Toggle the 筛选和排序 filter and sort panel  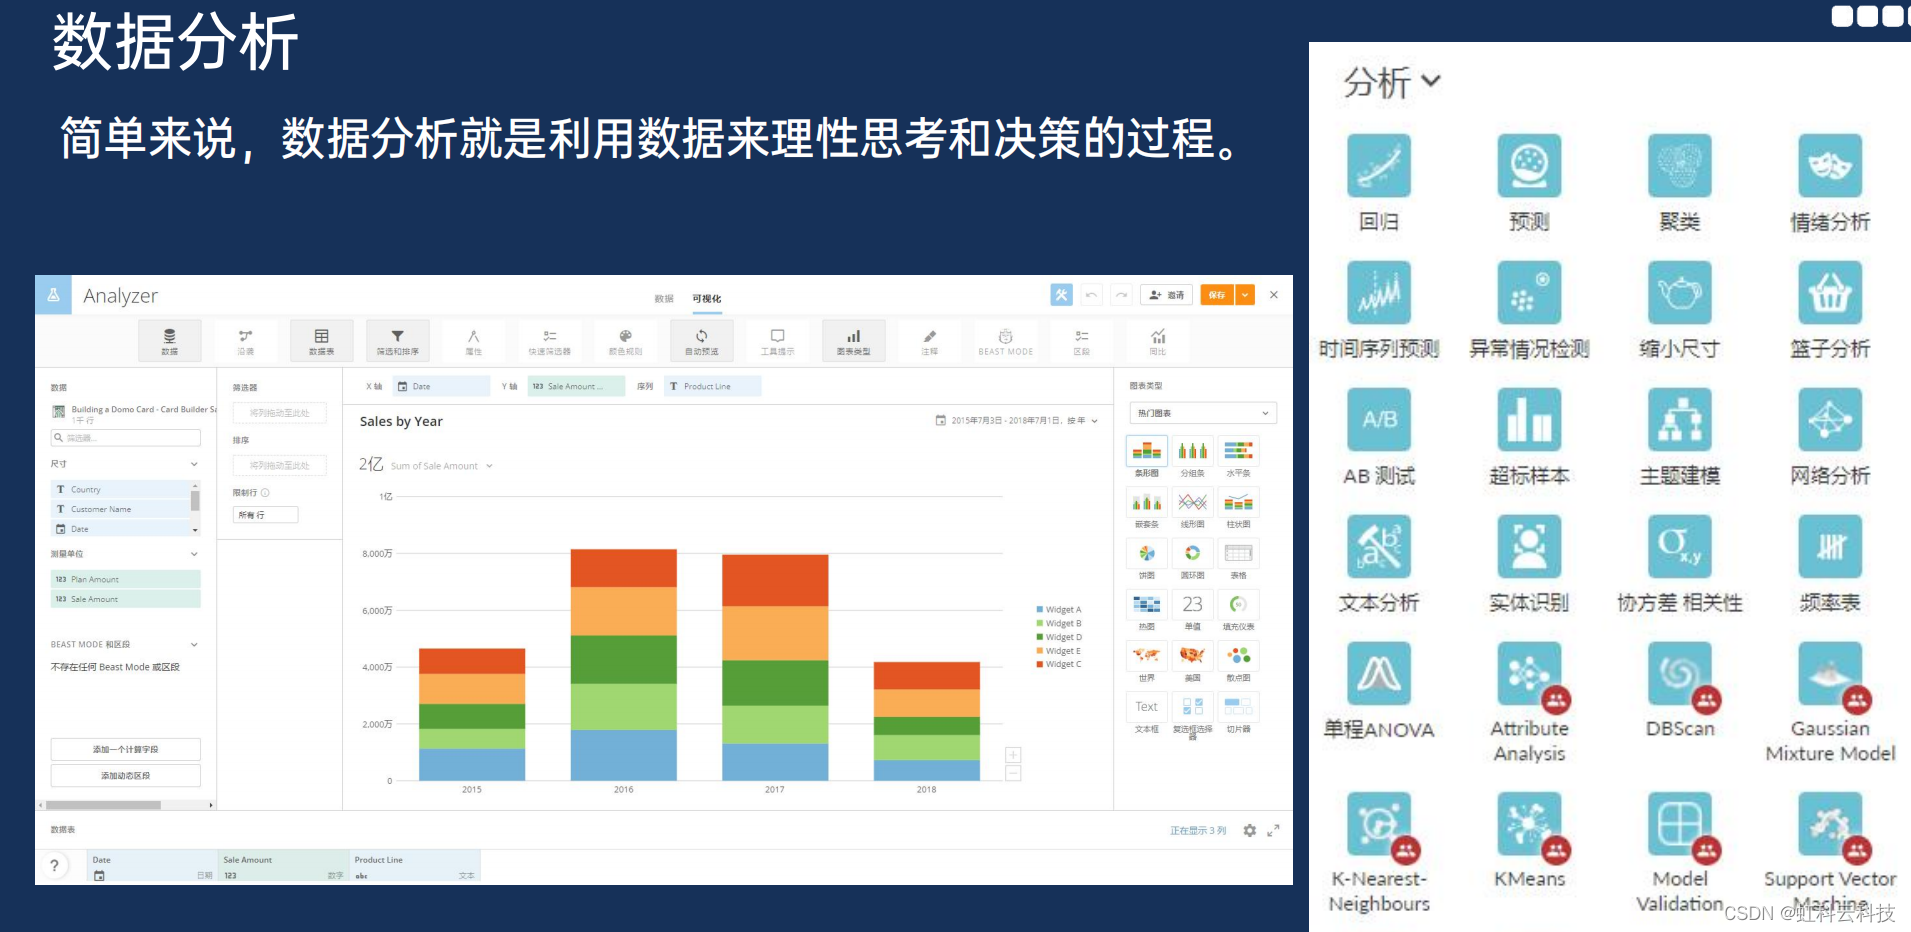(398, 341)
